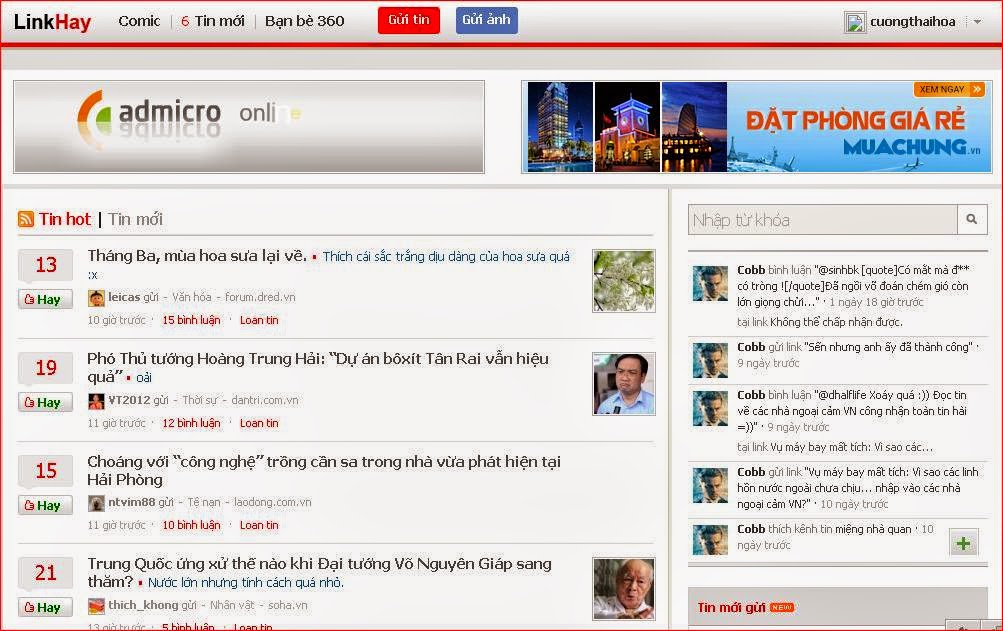Open the oải comment text link
Image resolution: width=1003 pixels, height=631 pixels.
click(x=144, y=378)
